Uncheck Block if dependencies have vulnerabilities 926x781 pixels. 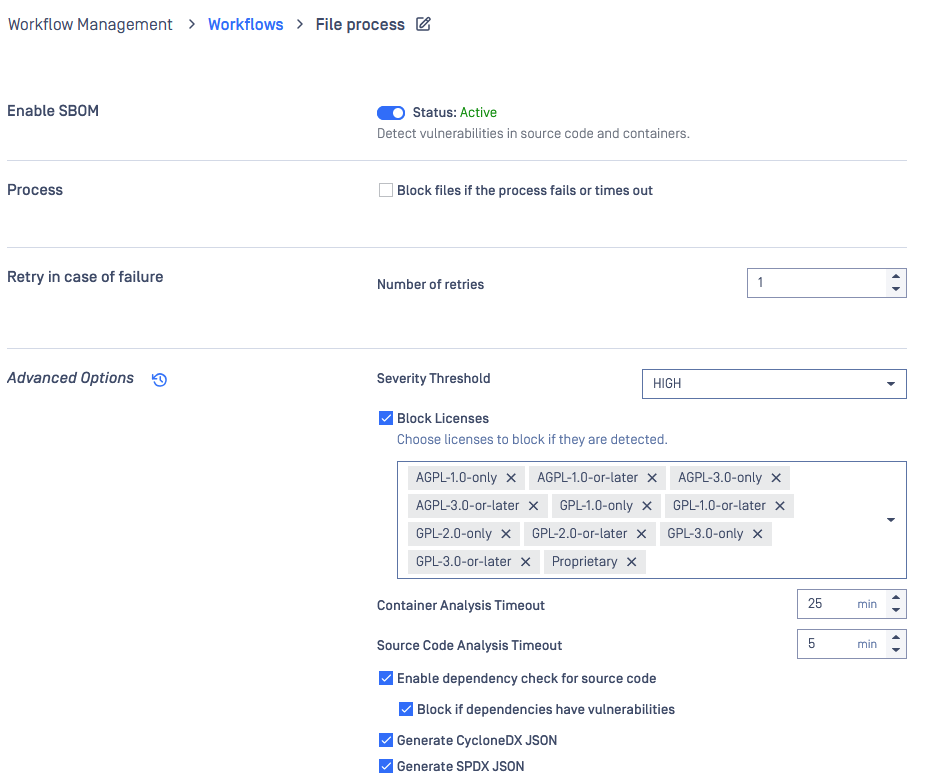point(406,709)
